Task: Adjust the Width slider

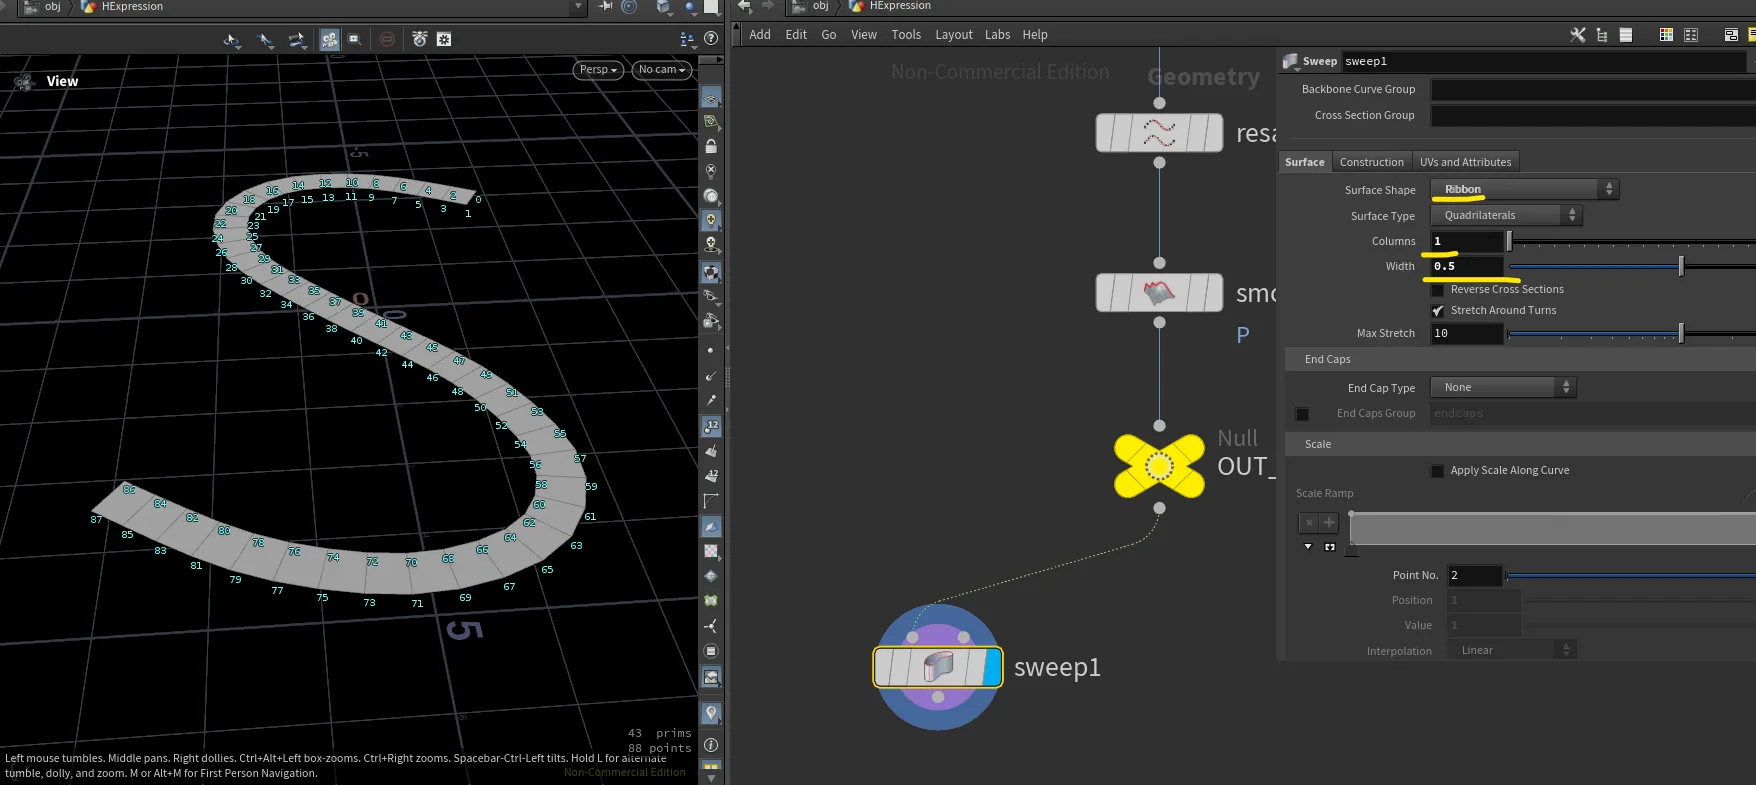Action: pos(1632,266)
